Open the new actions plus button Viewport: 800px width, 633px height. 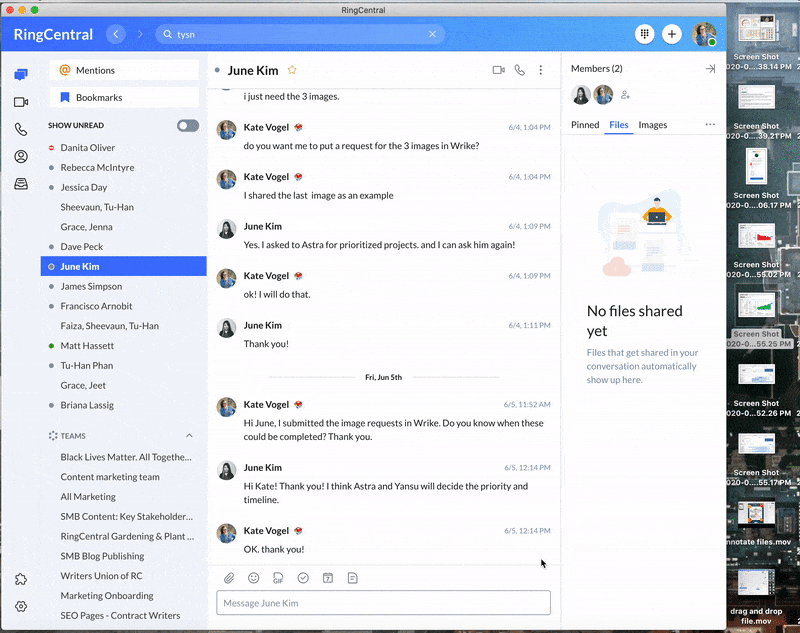coord(672,34)
